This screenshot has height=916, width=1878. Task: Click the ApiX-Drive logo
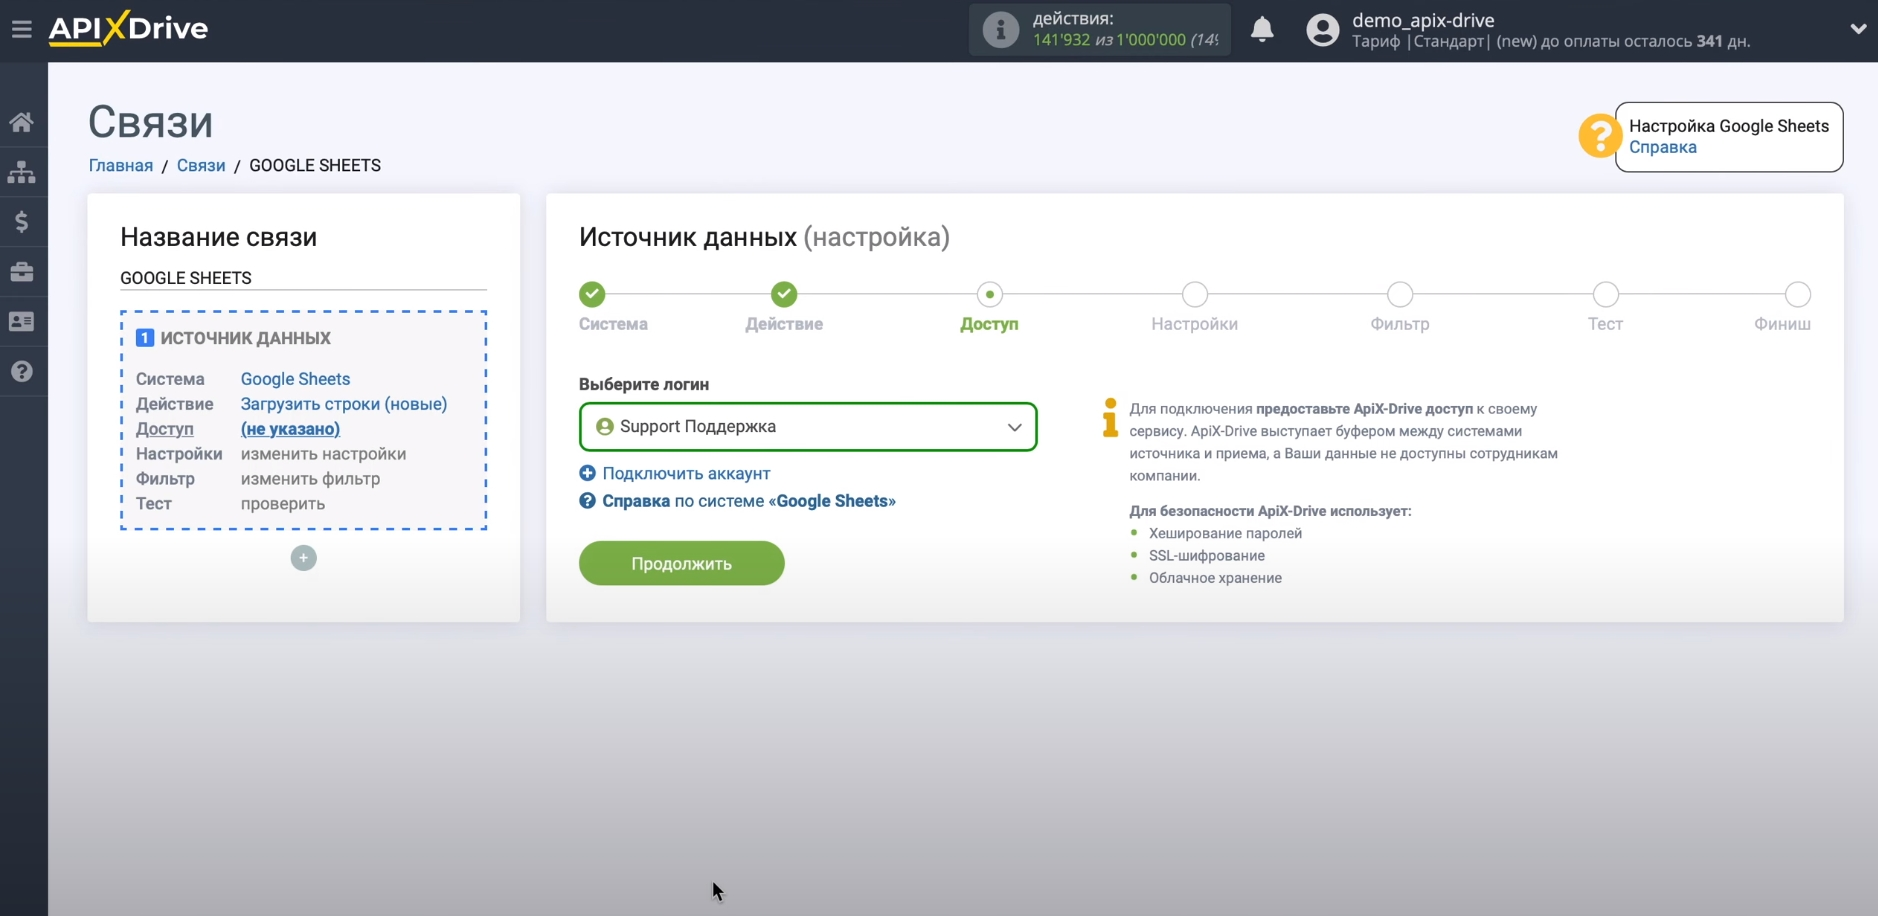pos(128,28)
